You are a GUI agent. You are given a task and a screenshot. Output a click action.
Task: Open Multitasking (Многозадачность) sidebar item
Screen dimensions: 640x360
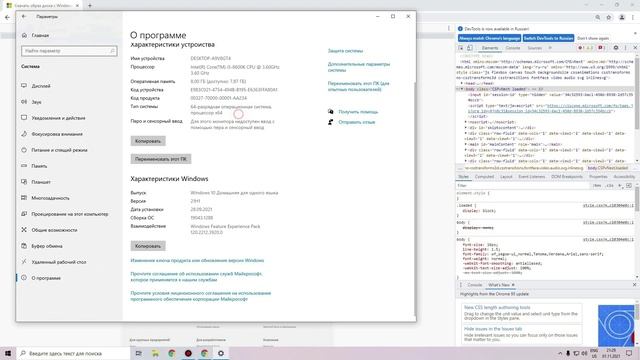(50, 198)
